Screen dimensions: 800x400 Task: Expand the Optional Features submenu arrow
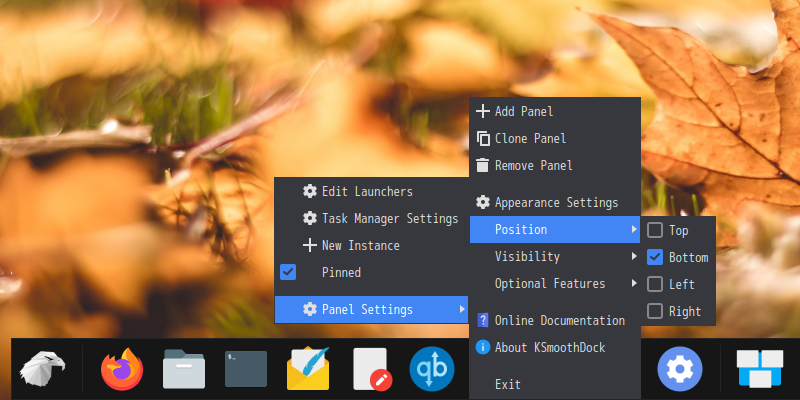(x=634, y=283)
